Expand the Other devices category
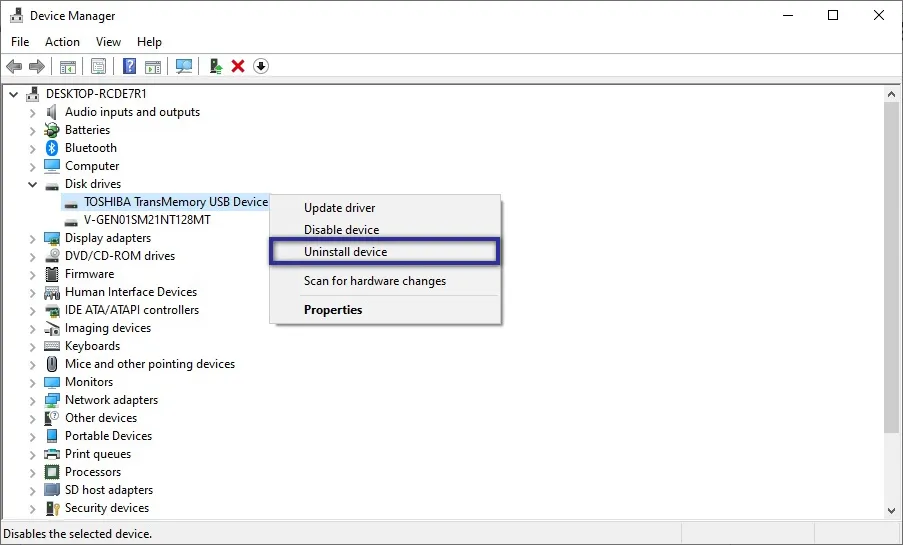 33,418
